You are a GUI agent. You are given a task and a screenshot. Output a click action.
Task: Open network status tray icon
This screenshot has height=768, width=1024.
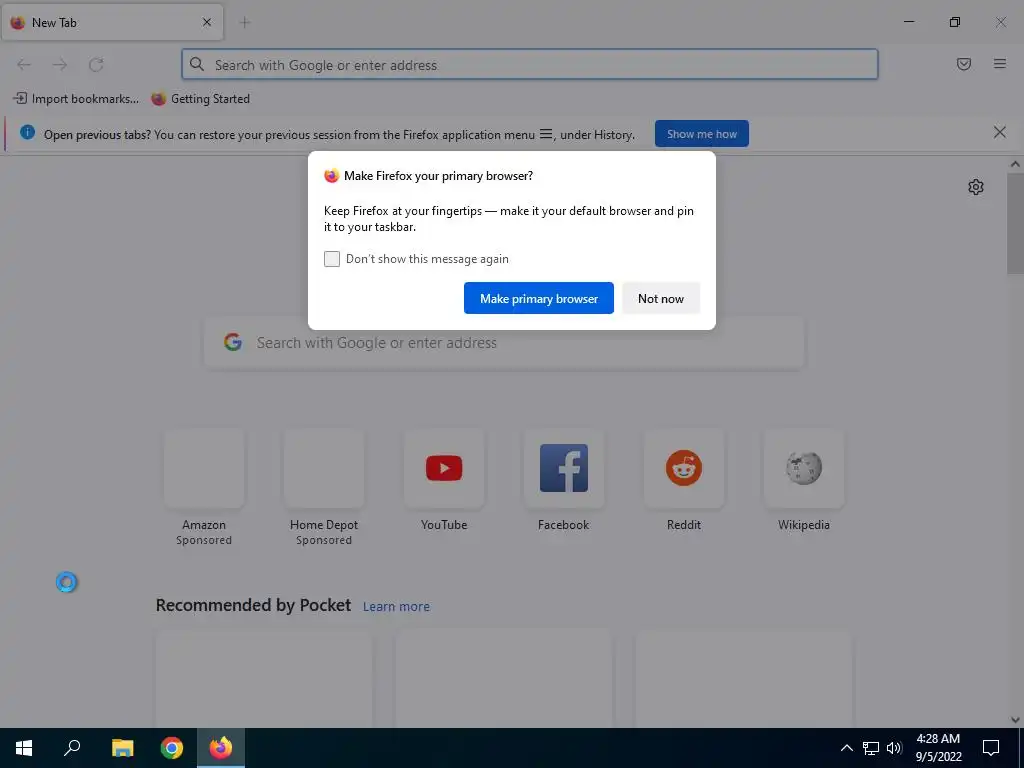pos(871,748)
